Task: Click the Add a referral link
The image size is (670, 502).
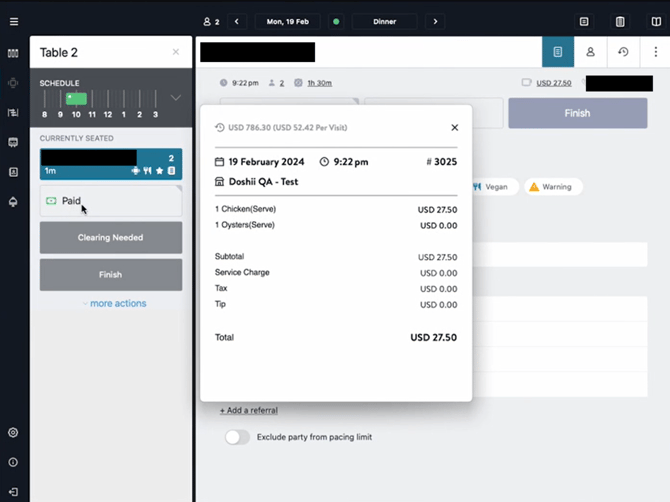Action: [248, 410]
